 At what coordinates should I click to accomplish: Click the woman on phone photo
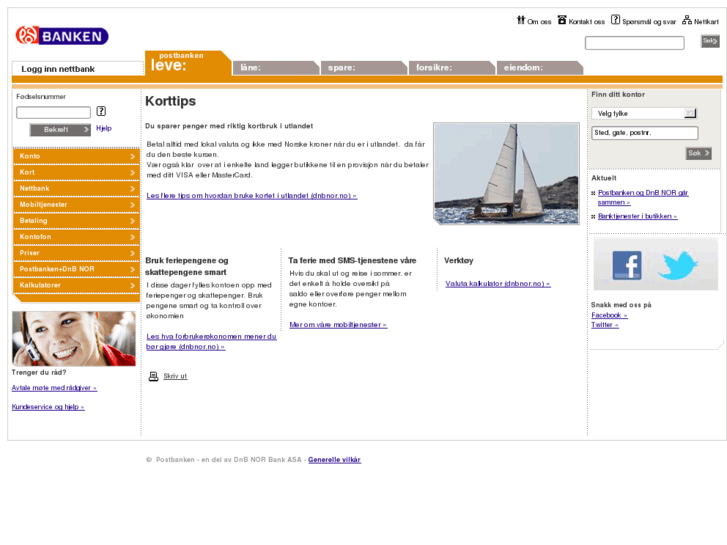74,339
